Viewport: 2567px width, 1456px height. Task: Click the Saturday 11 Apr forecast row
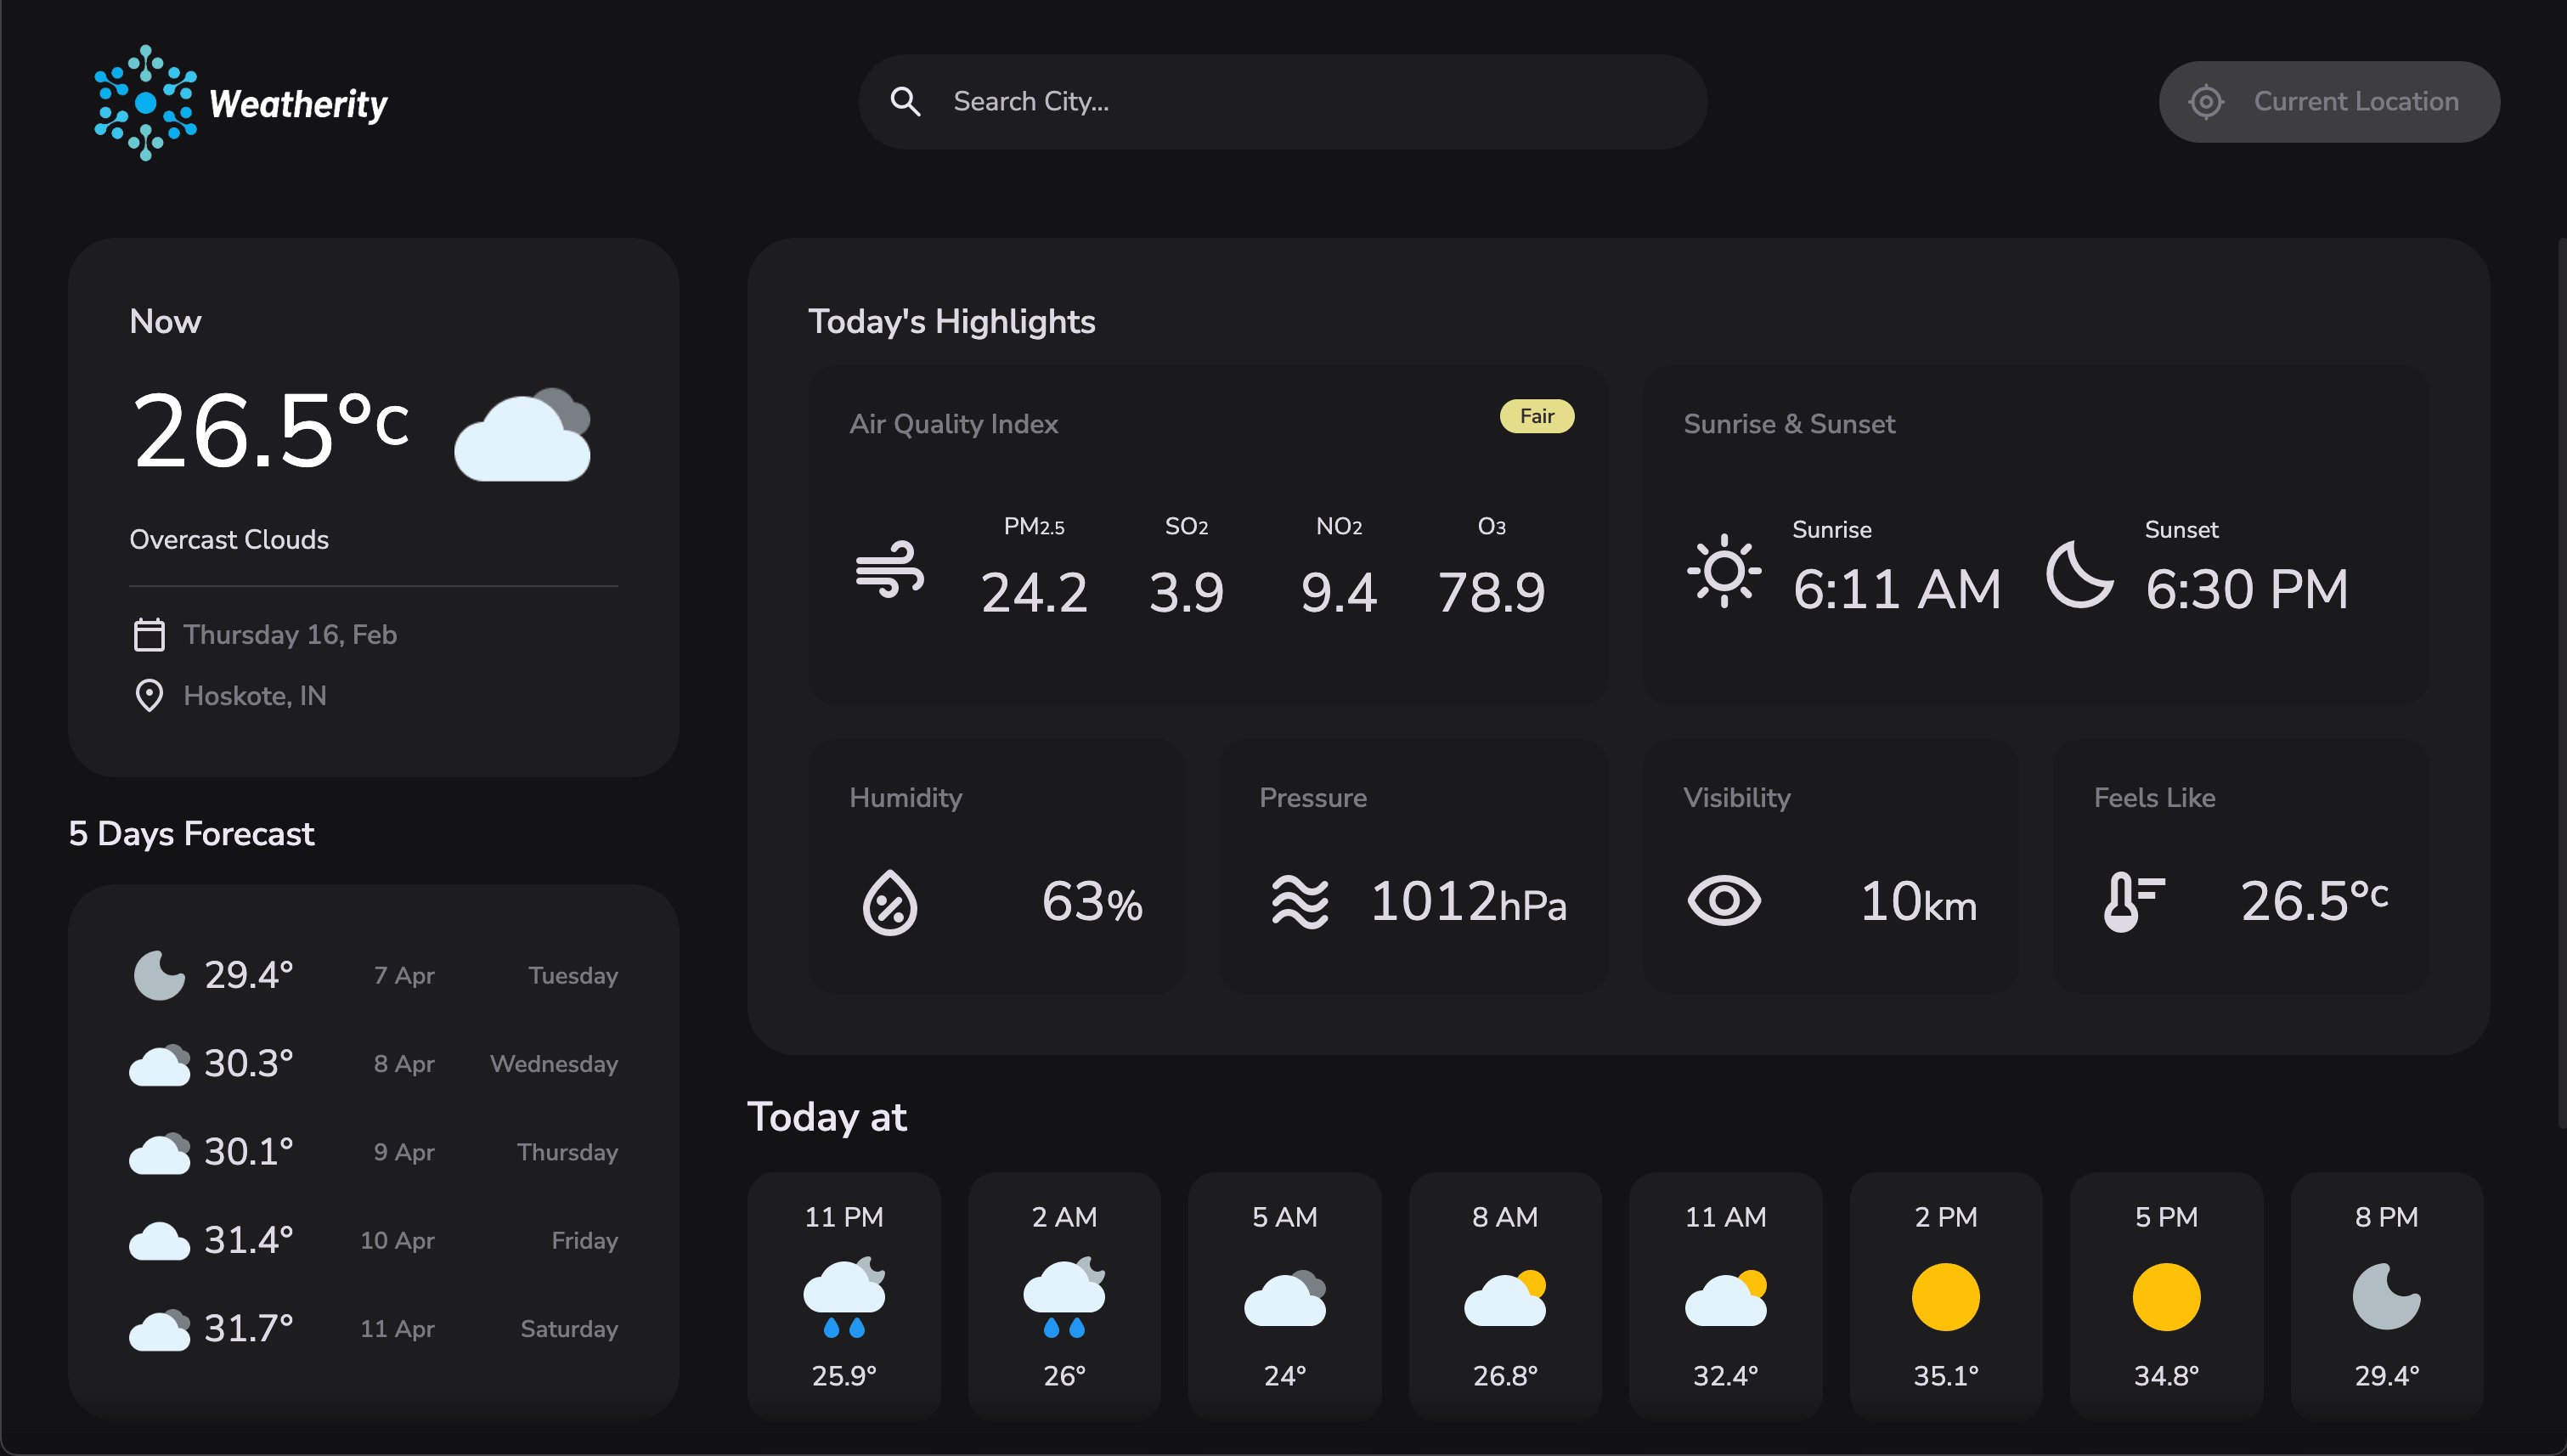[x=370, y=1328]
